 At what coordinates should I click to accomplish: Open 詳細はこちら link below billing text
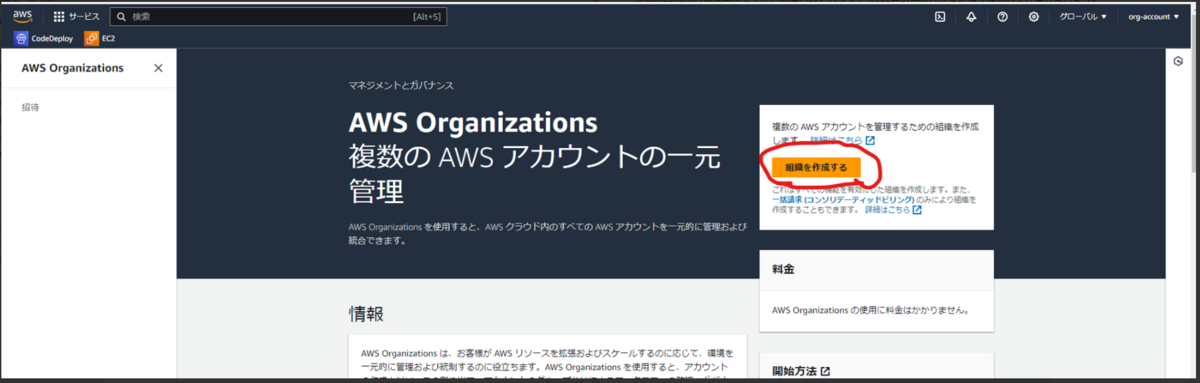coord(893,211)
